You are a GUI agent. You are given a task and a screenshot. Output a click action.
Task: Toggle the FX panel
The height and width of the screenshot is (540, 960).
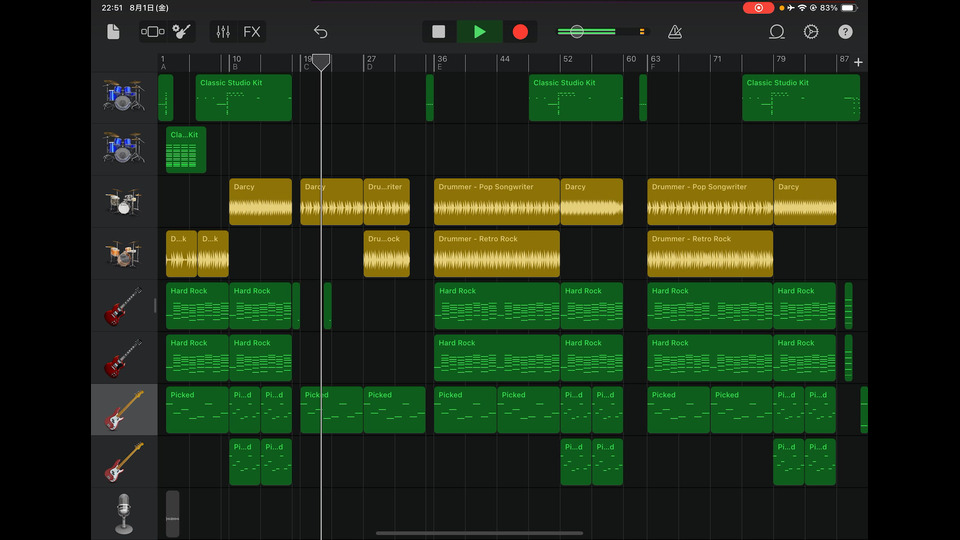coord(252,32)
